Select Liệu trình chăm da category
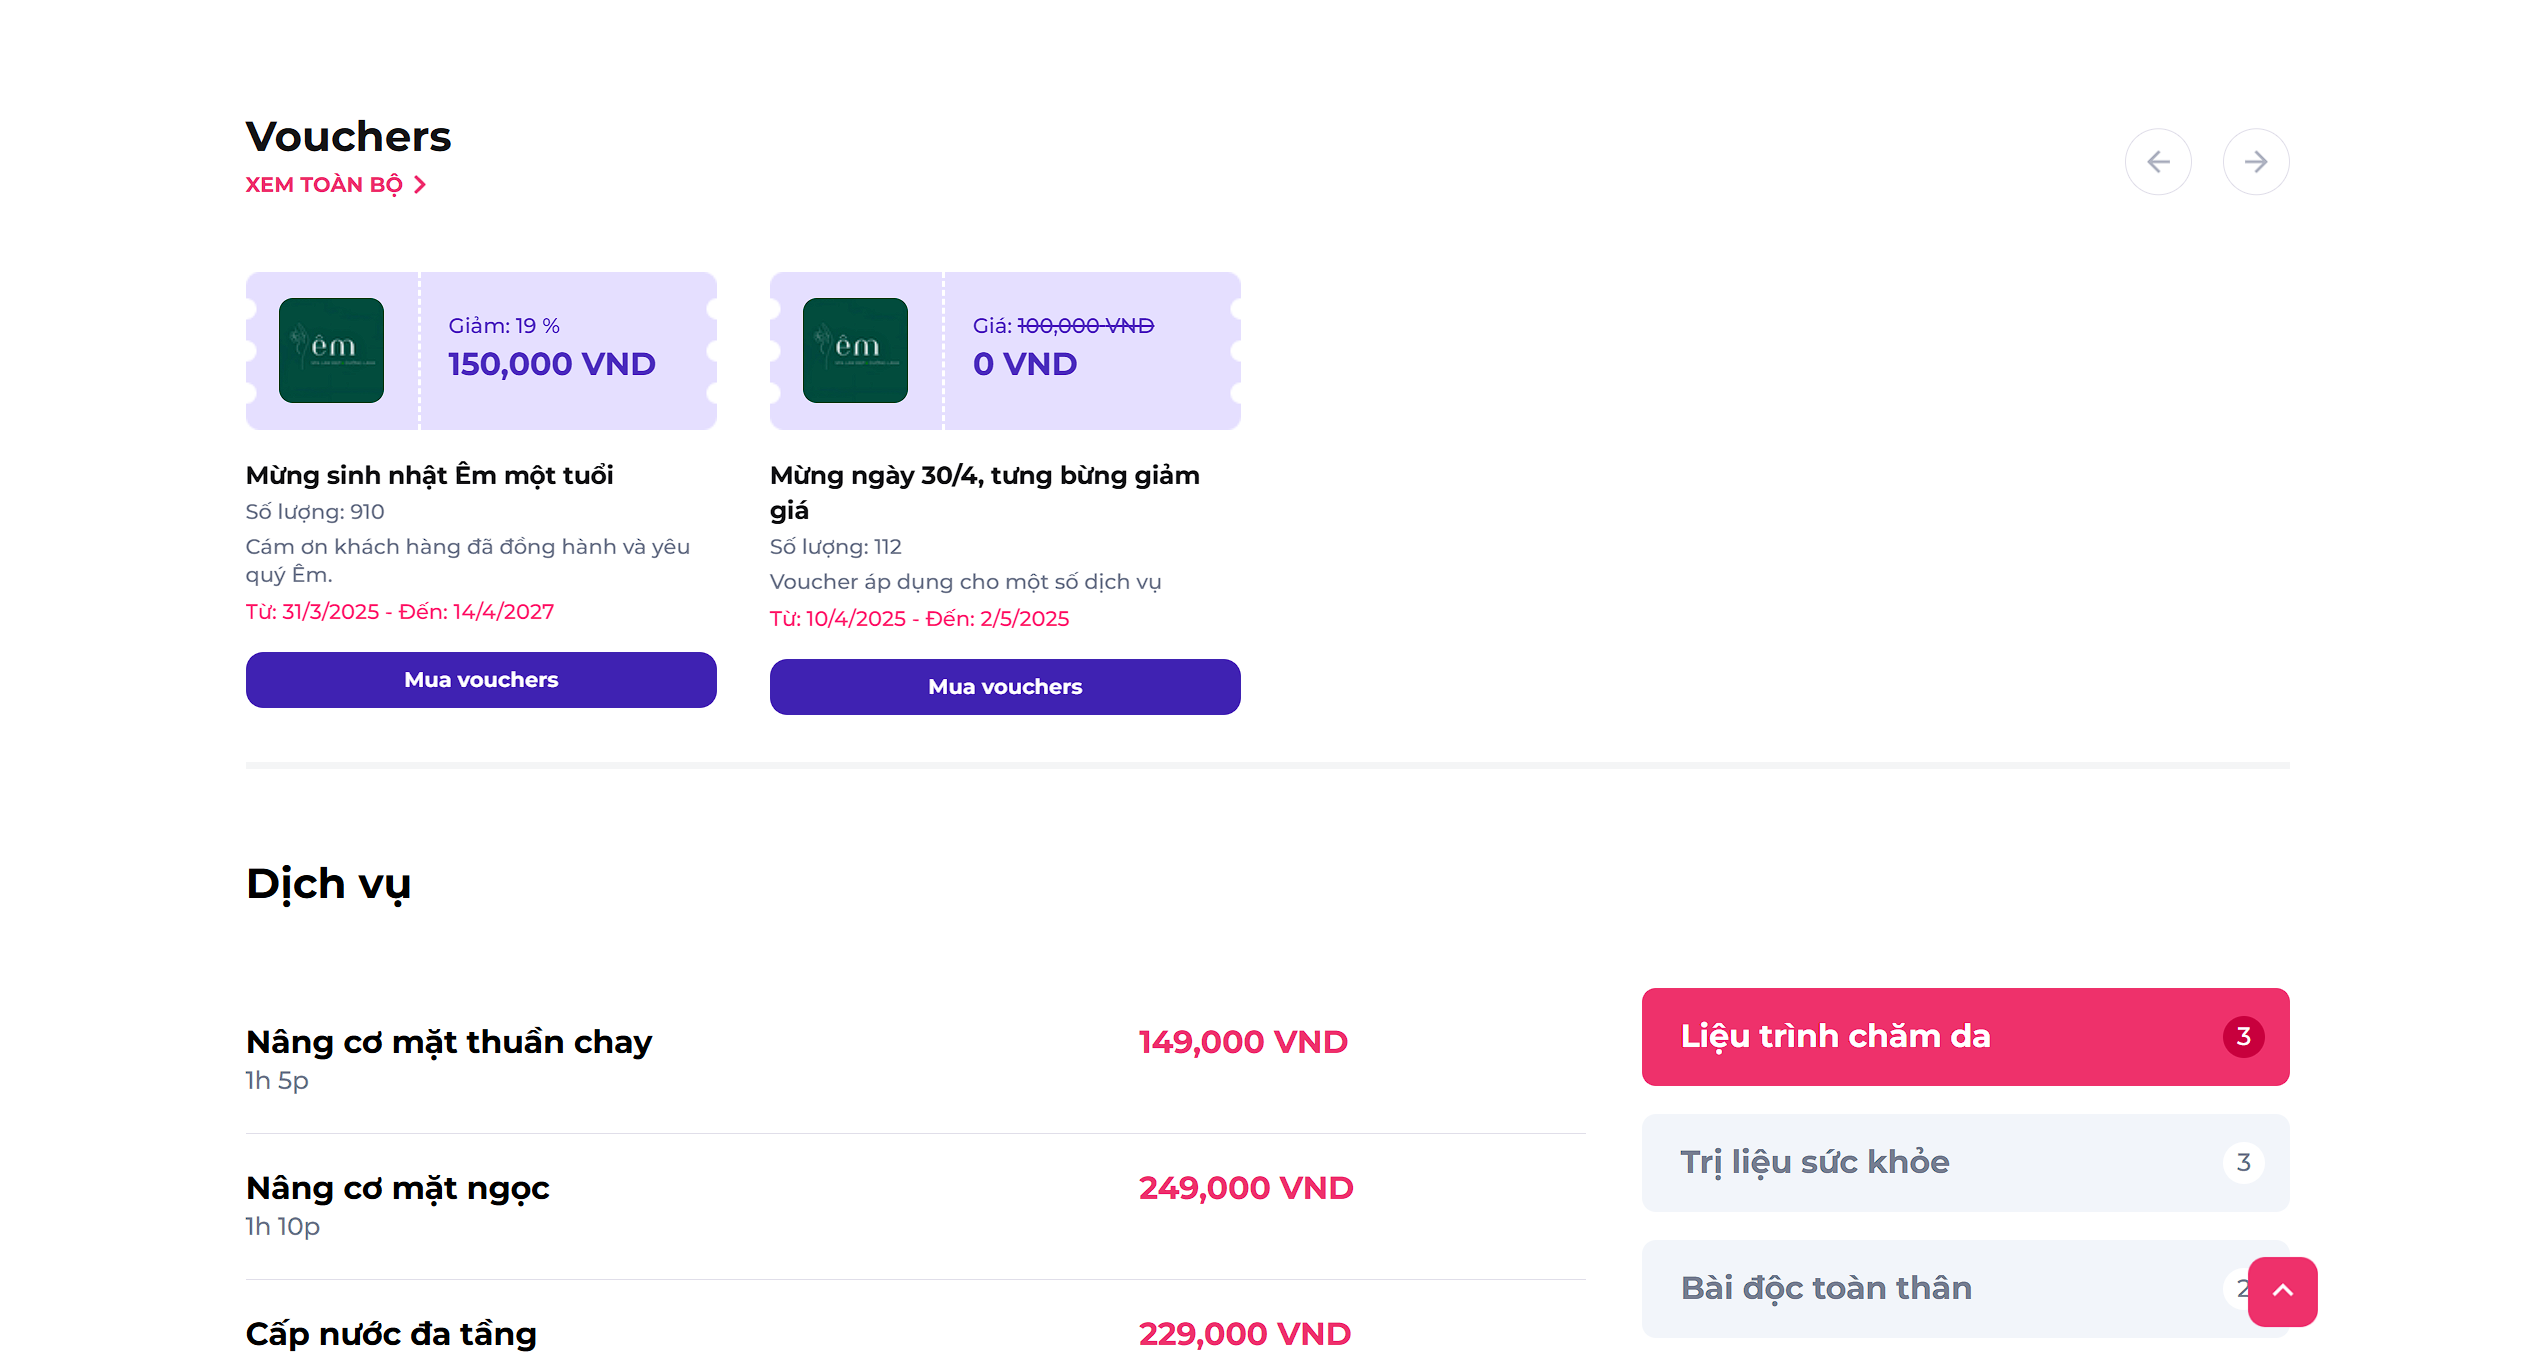This screenshot has width=2532, height=1359. 1965,1037
